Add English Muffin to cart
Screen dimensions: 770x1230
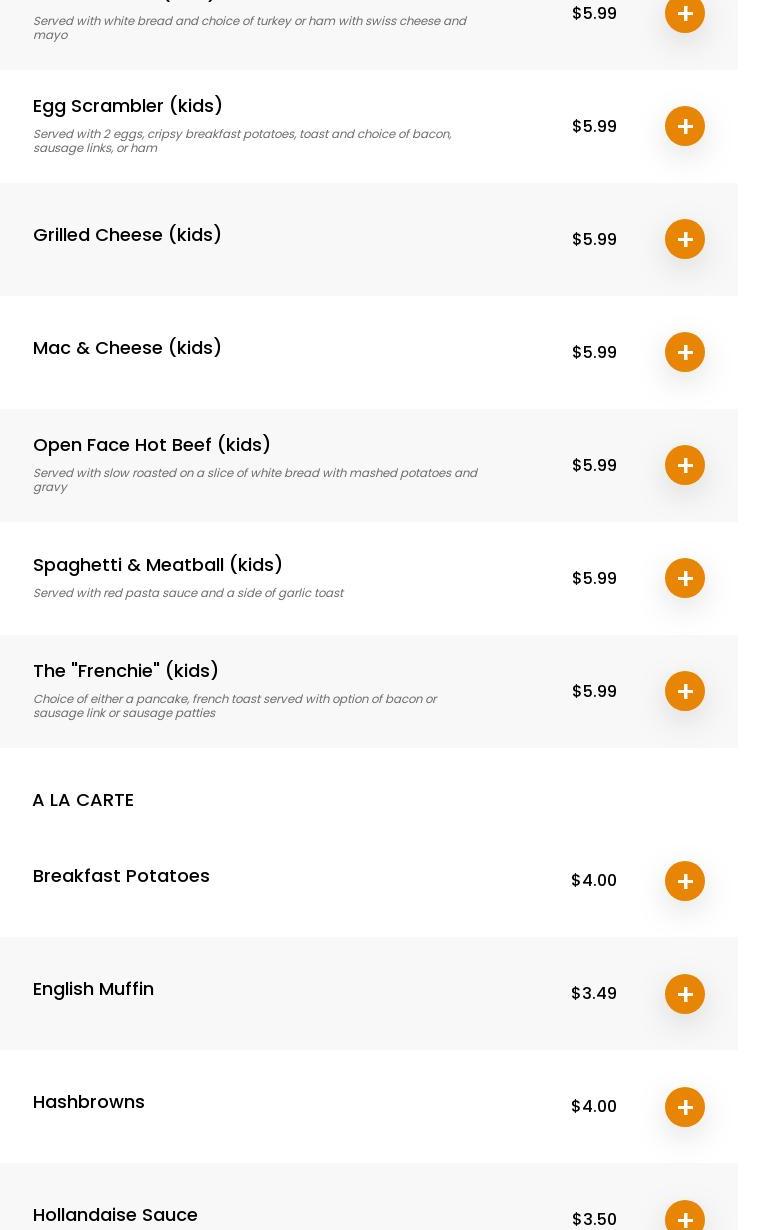[x=685, y=994]
